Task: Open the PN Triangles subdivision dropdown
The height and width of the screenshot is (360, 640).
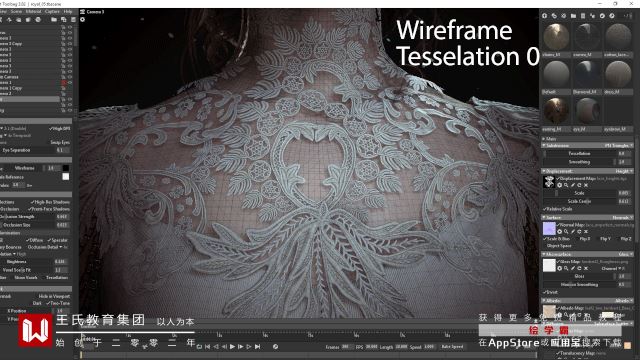Action: [x=619, y=145]
